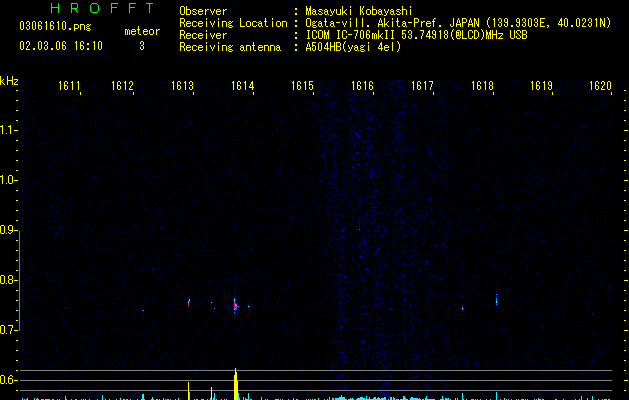The image size is (629, 400).
Task: Click the 0.9 kHz frequency label
Action: pos(7,230)
